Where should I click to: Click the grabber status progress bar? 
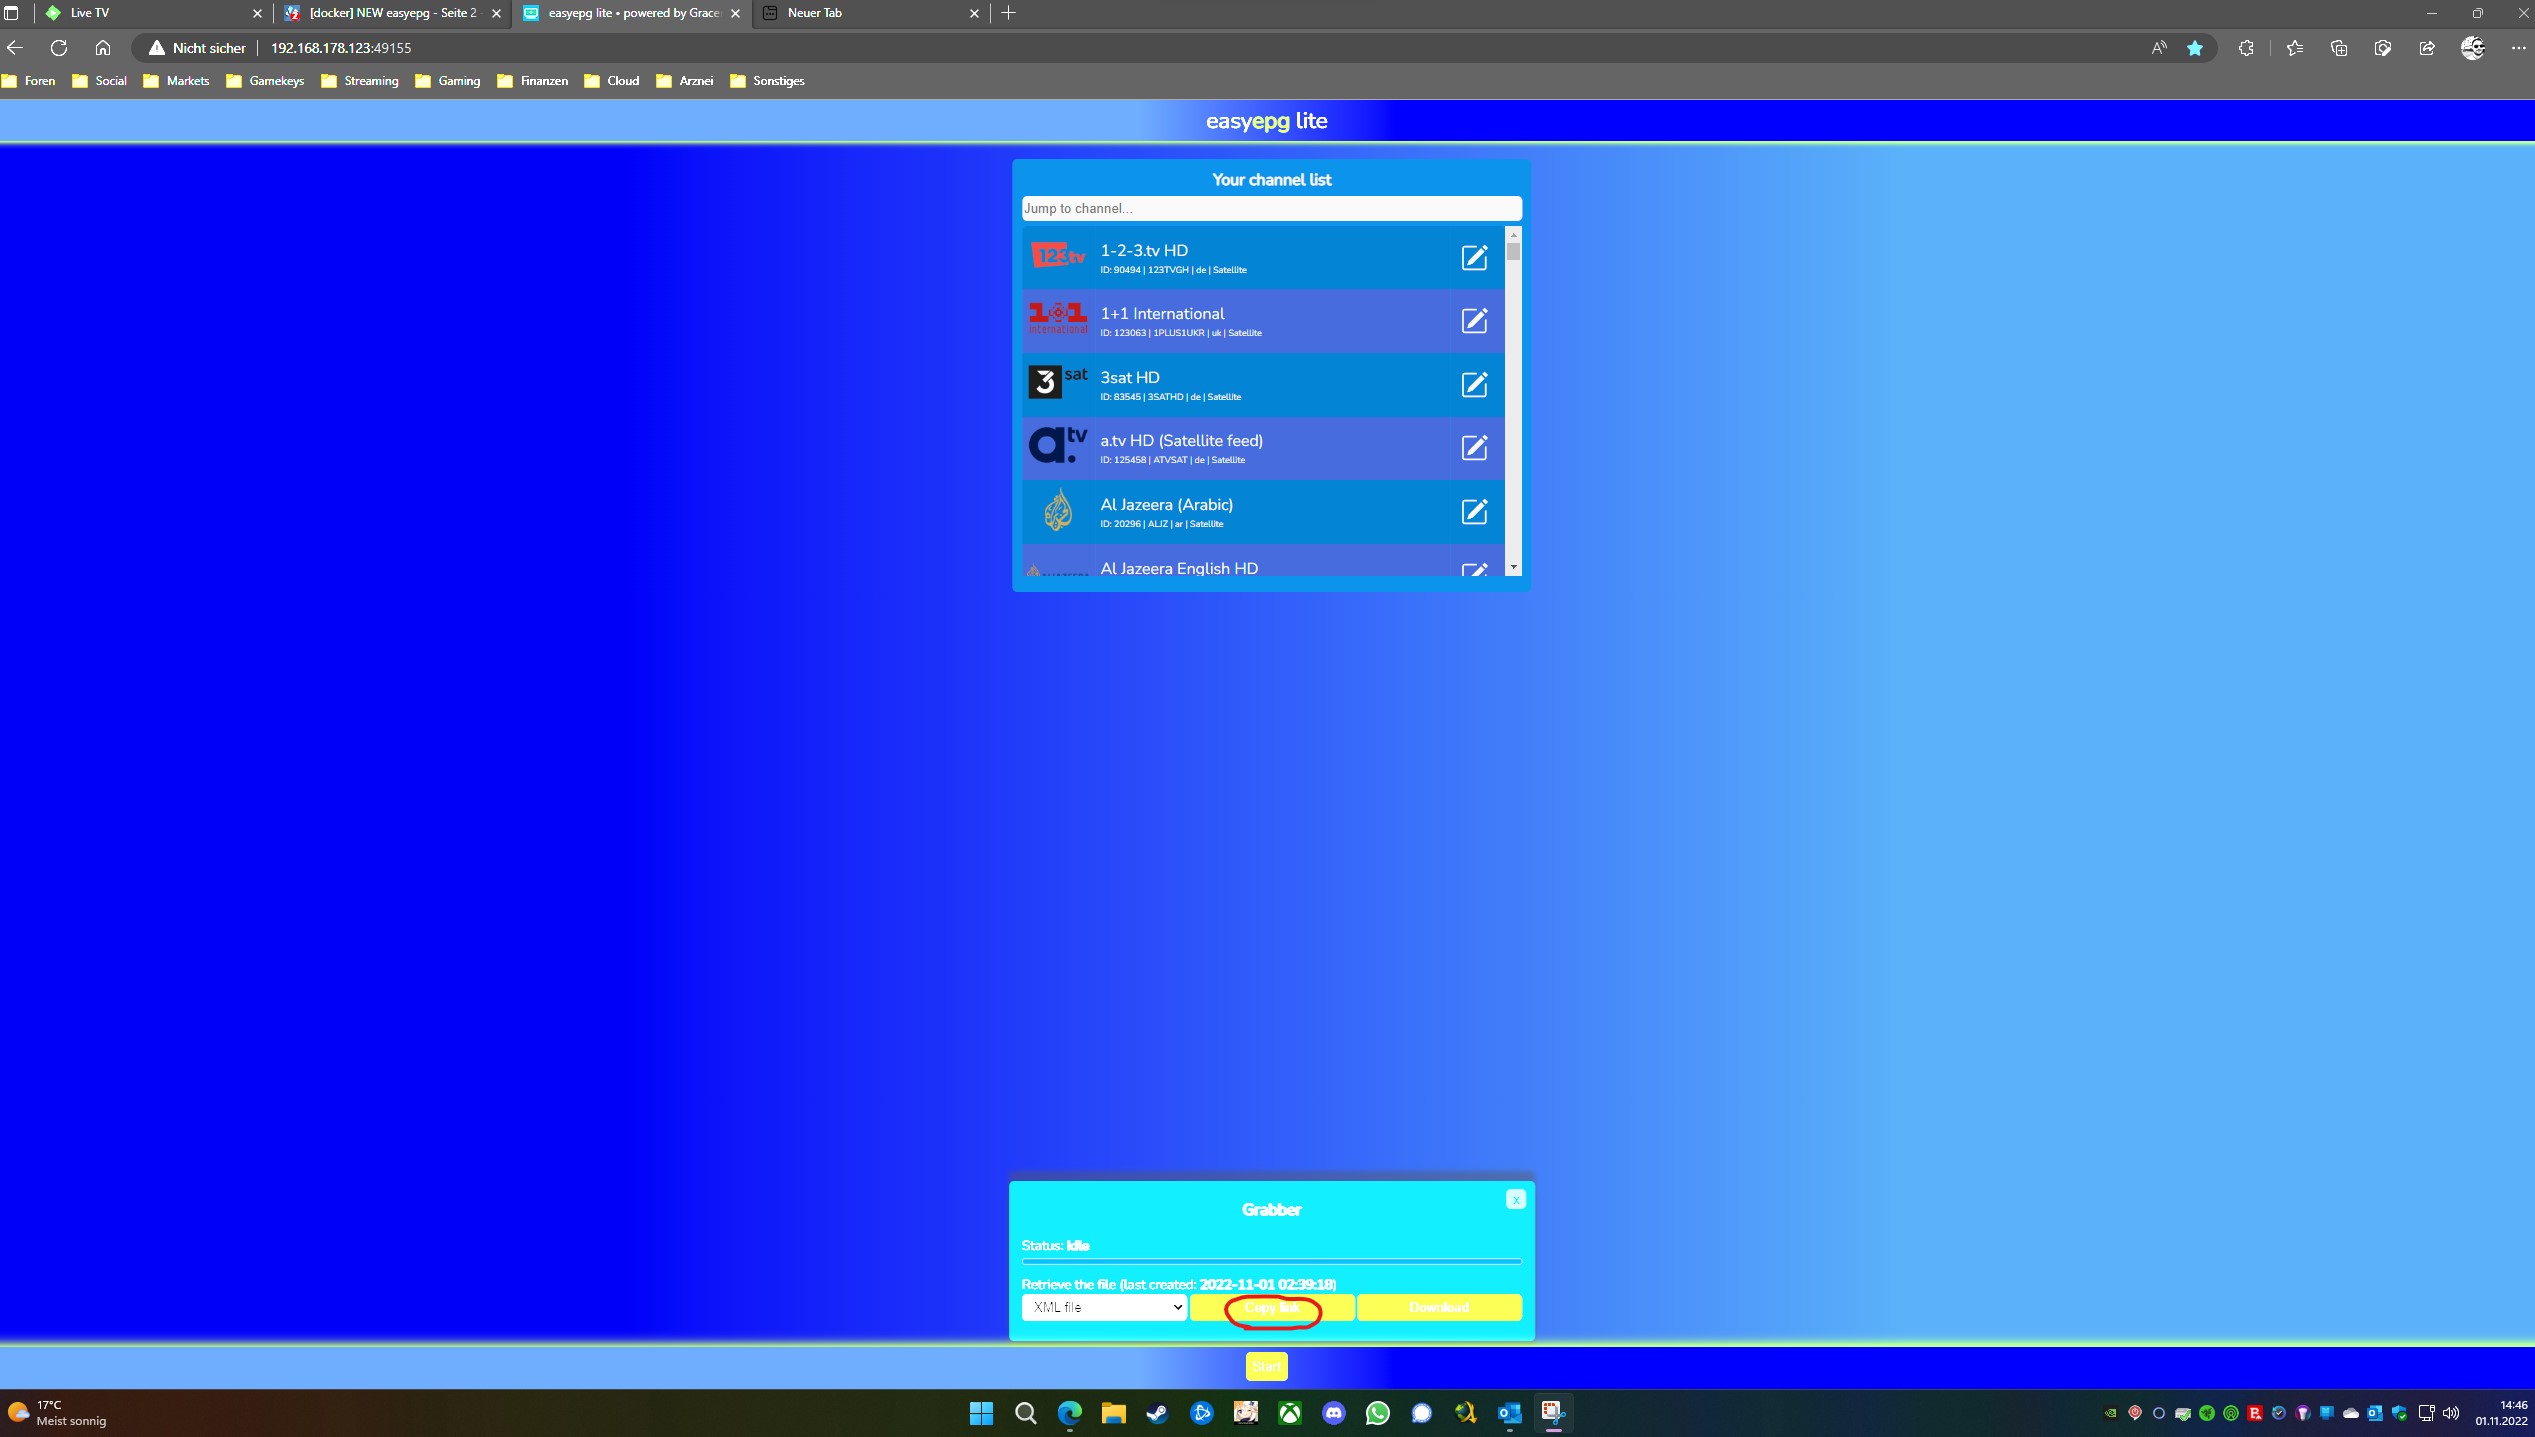[x=1271, y=1261]
